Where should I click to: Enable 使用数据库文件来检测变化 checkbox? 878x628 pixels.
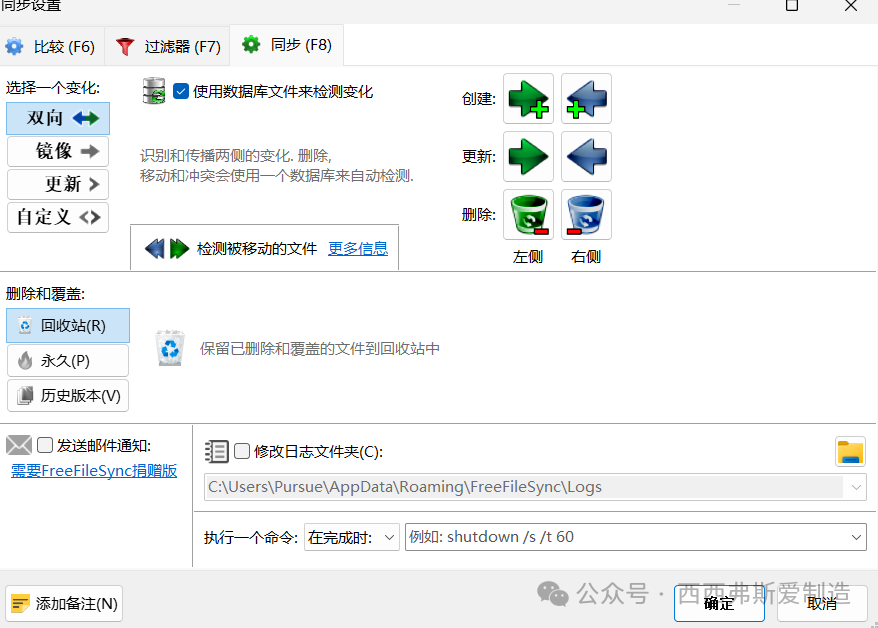point(181,91)
